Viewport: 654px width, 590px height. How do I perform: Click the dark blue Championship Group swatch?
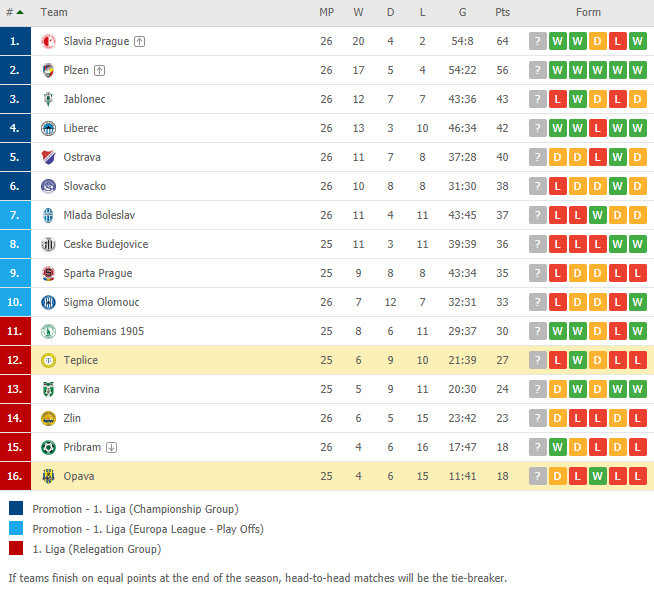tap(16, 508)
